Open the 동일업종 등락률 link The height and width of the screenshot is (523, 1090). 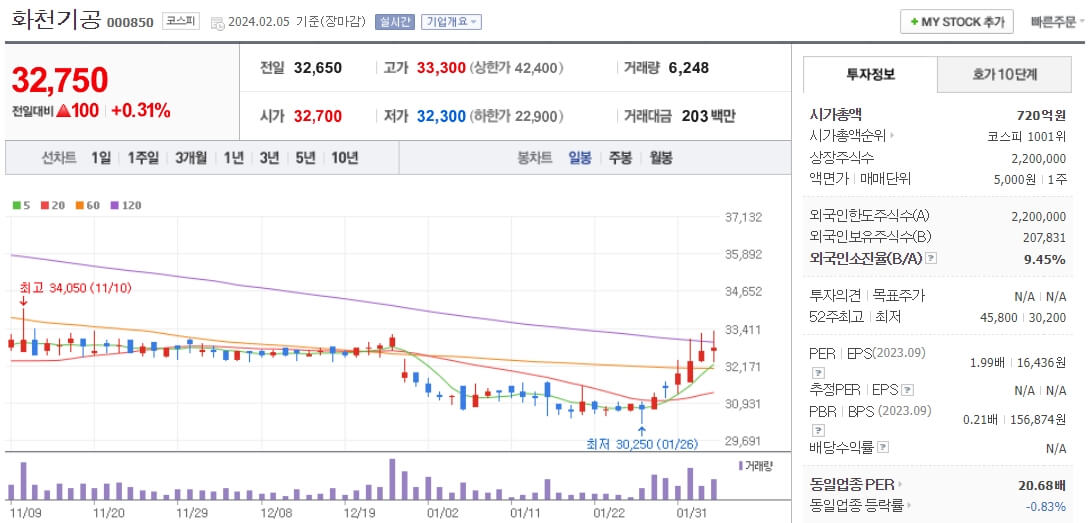[x=861, y=505]
